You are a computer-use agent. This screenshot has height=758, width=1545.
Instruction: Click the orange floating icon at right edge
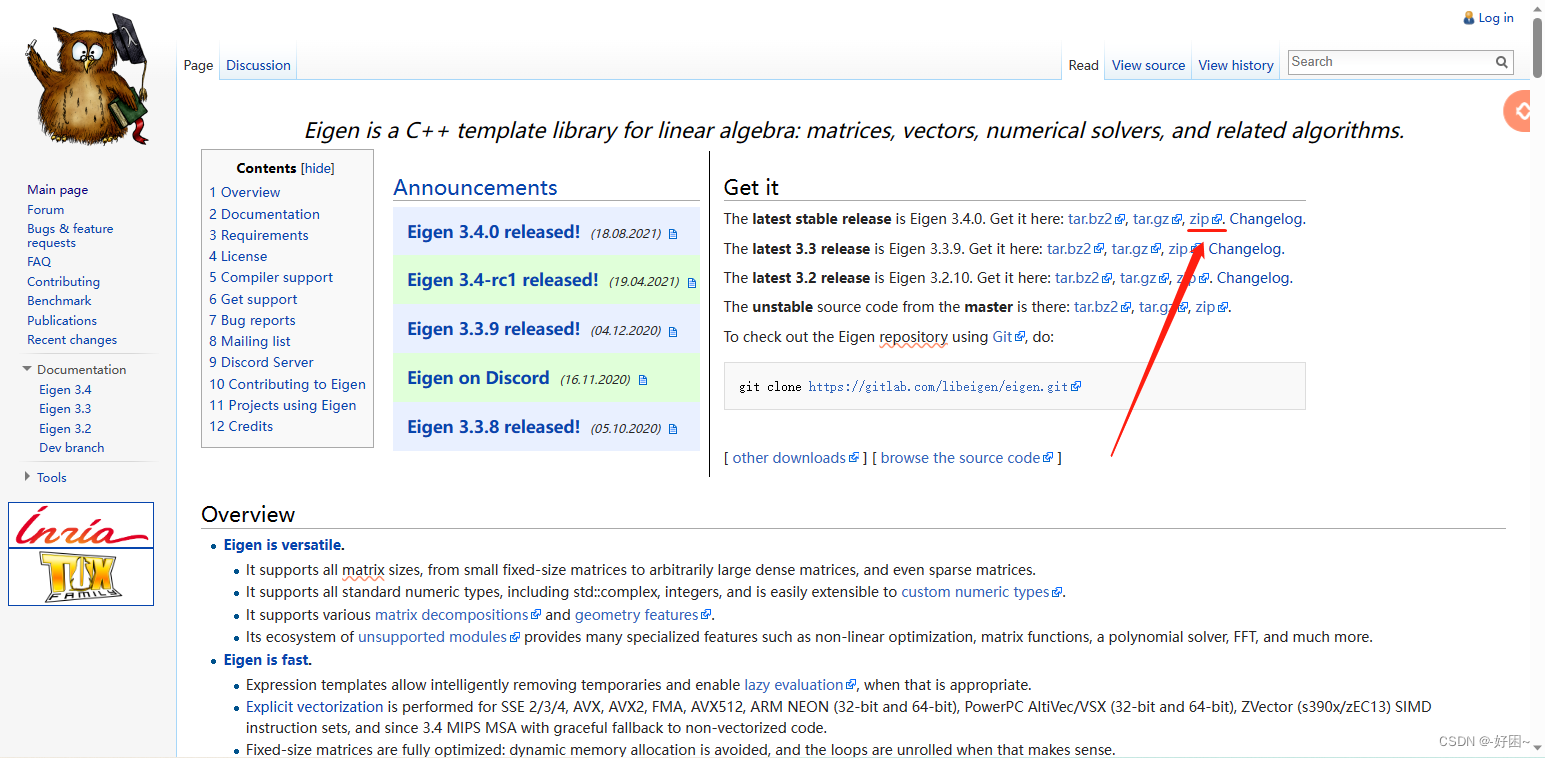point(1518,111)
